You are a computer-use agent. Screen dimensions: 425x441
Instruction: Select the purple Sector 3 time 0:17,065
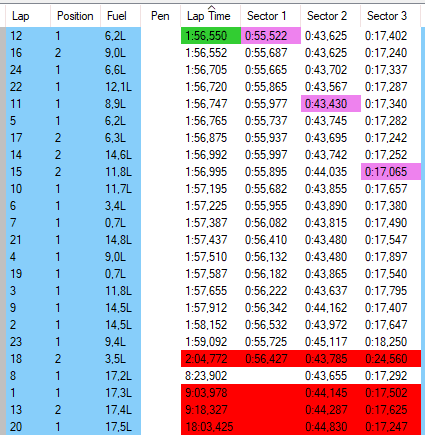[391, 172]
